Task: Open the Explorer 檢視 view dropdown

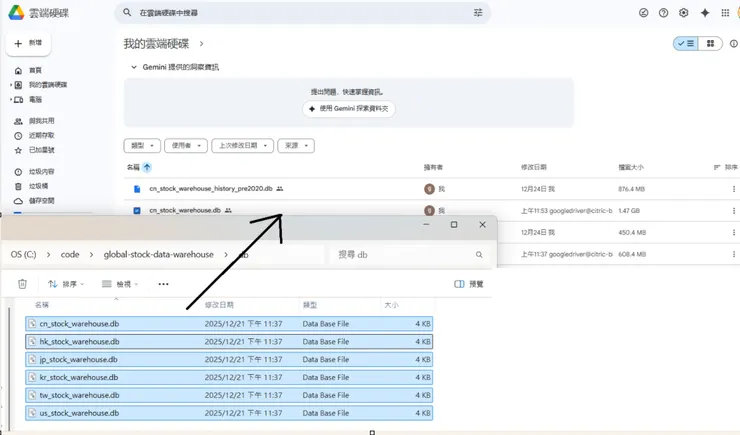Action: 120,284
